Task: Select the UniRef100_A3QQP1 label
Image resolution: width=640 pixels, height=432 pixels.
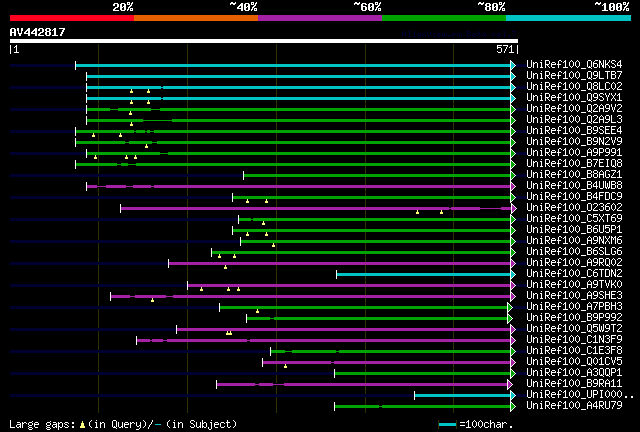Action: pos(574,373)
